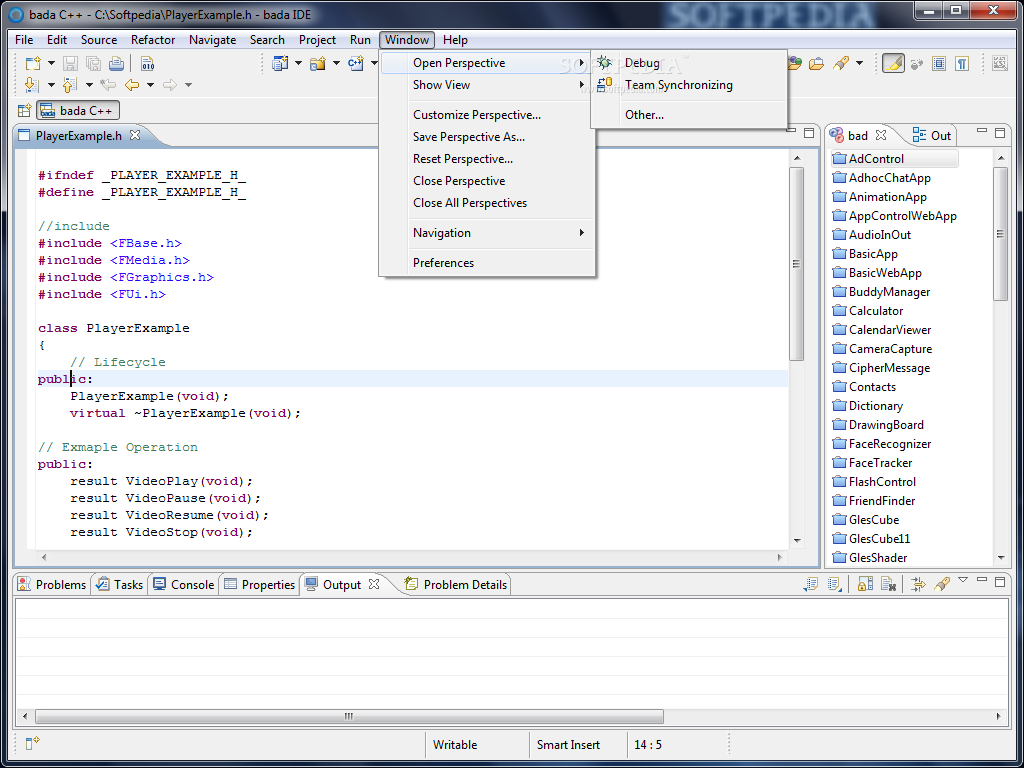Toggle Block Selection mode icon
Viewport: 1024px width, 768px height.
click(x=939, y=63)
